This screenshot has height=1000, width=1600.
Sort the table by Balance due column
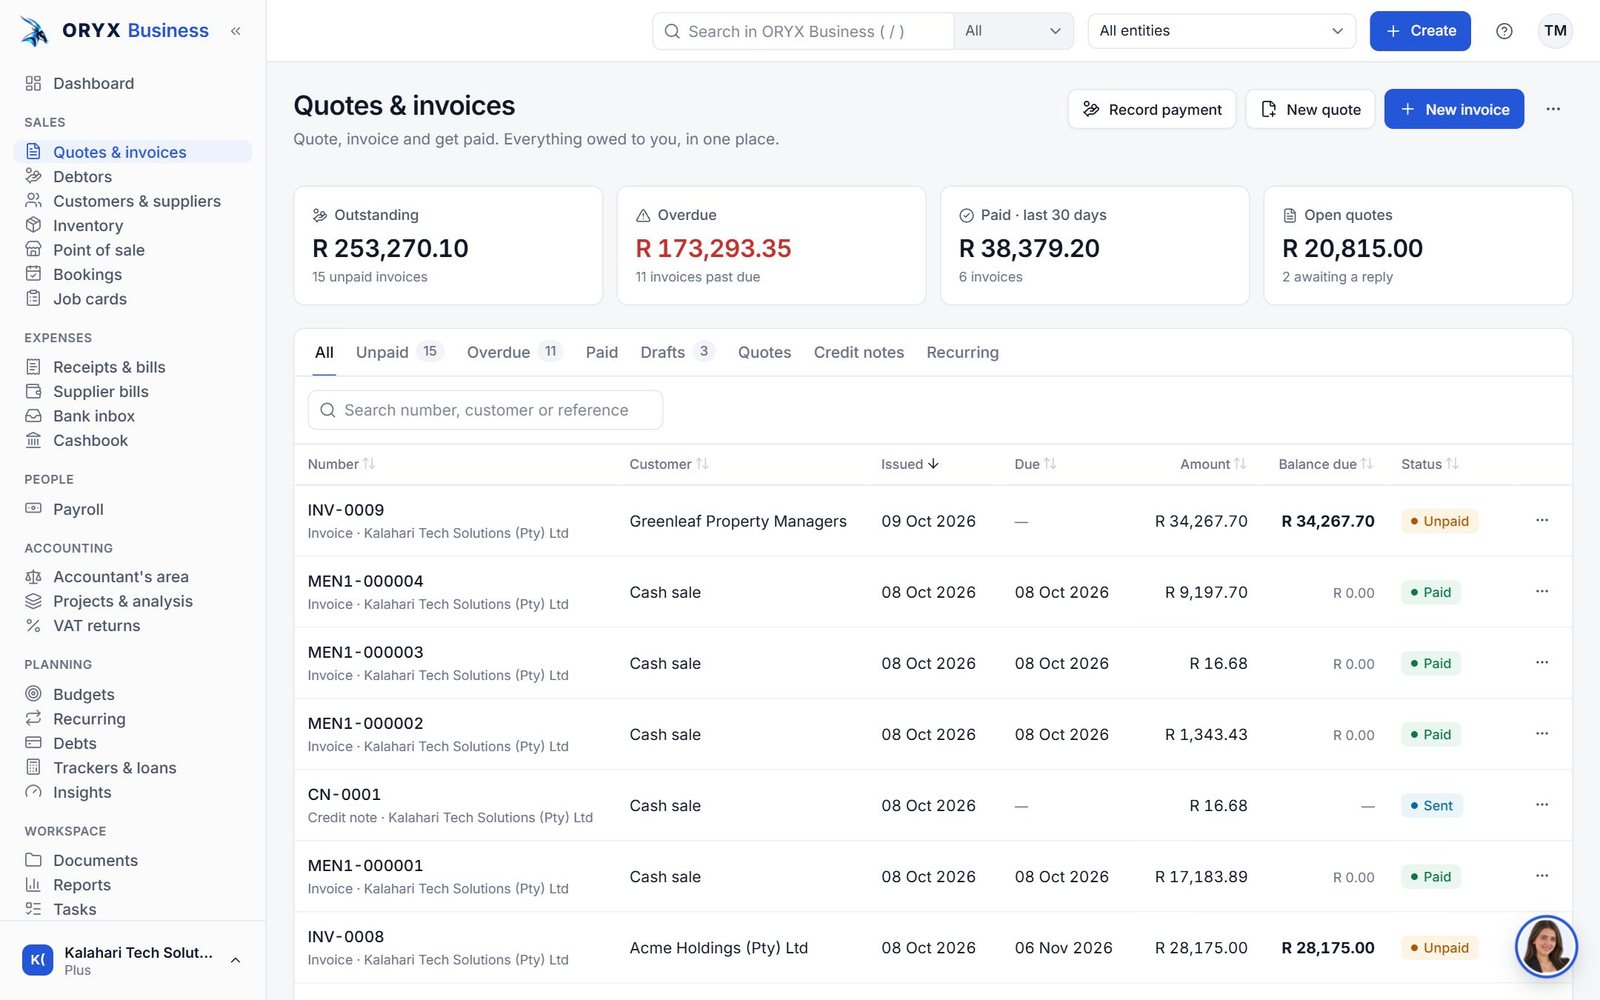1326,464
